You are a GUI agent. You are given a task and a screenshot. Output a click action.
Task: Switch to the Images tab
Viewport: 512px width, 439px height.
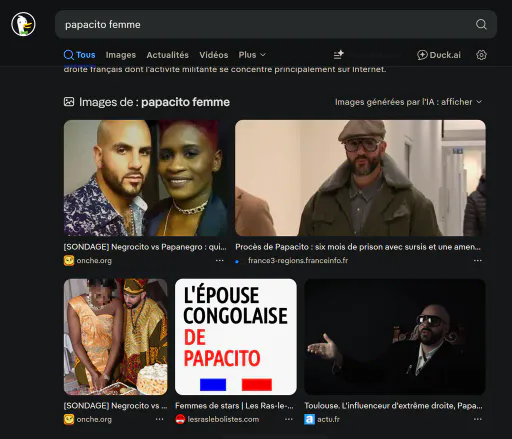pos(121,55)
